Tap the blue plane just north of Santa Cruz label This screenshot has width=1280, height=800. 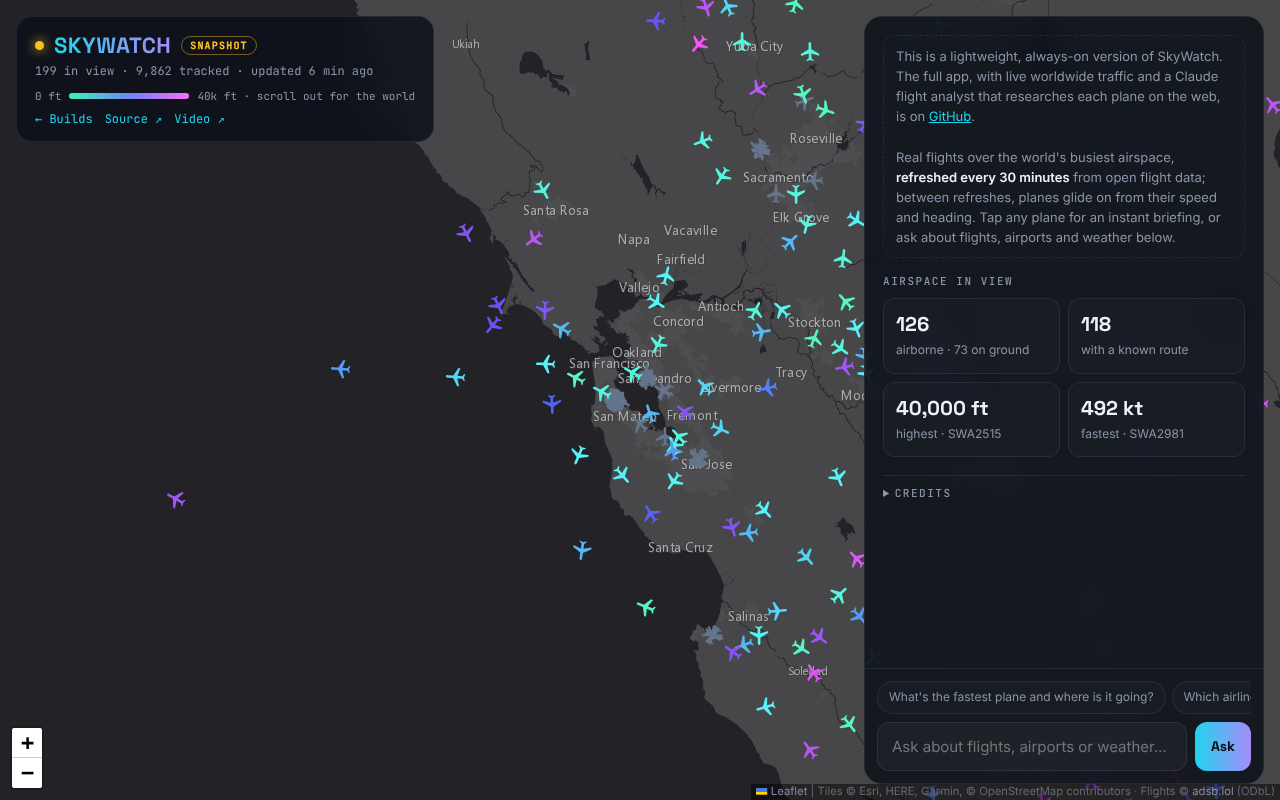(x=651, y=514)
